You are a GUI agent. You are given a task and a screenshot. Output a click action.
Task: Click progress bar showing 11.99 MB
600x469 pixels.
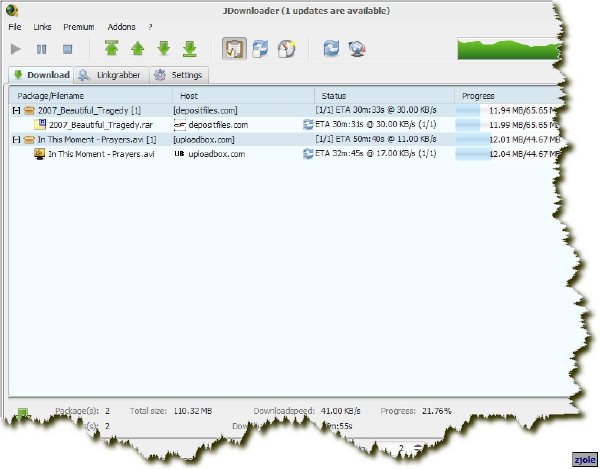pos(507,125)
